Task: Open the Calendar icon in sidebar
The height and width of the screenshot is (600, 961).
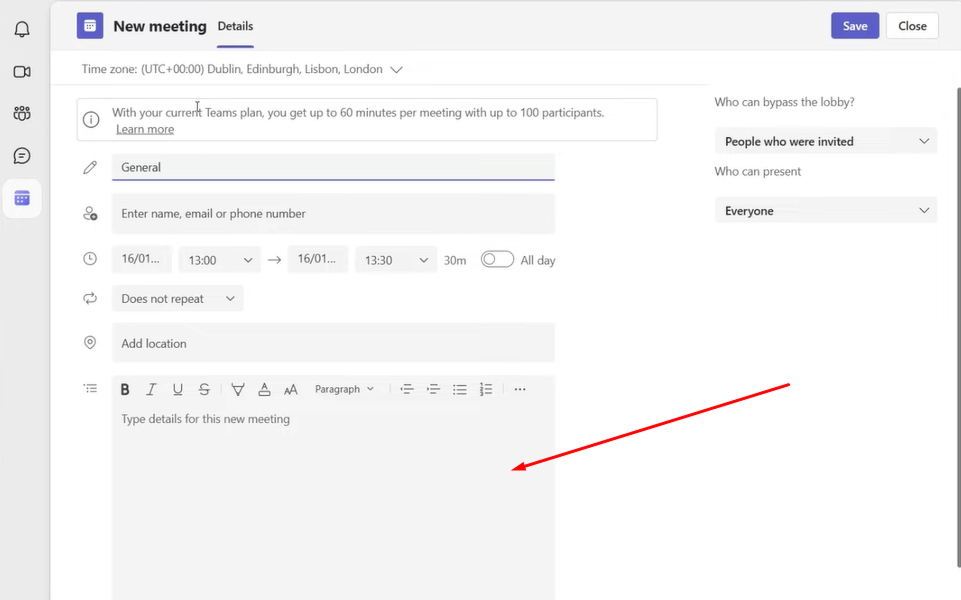Action: (x=22, y=198)
